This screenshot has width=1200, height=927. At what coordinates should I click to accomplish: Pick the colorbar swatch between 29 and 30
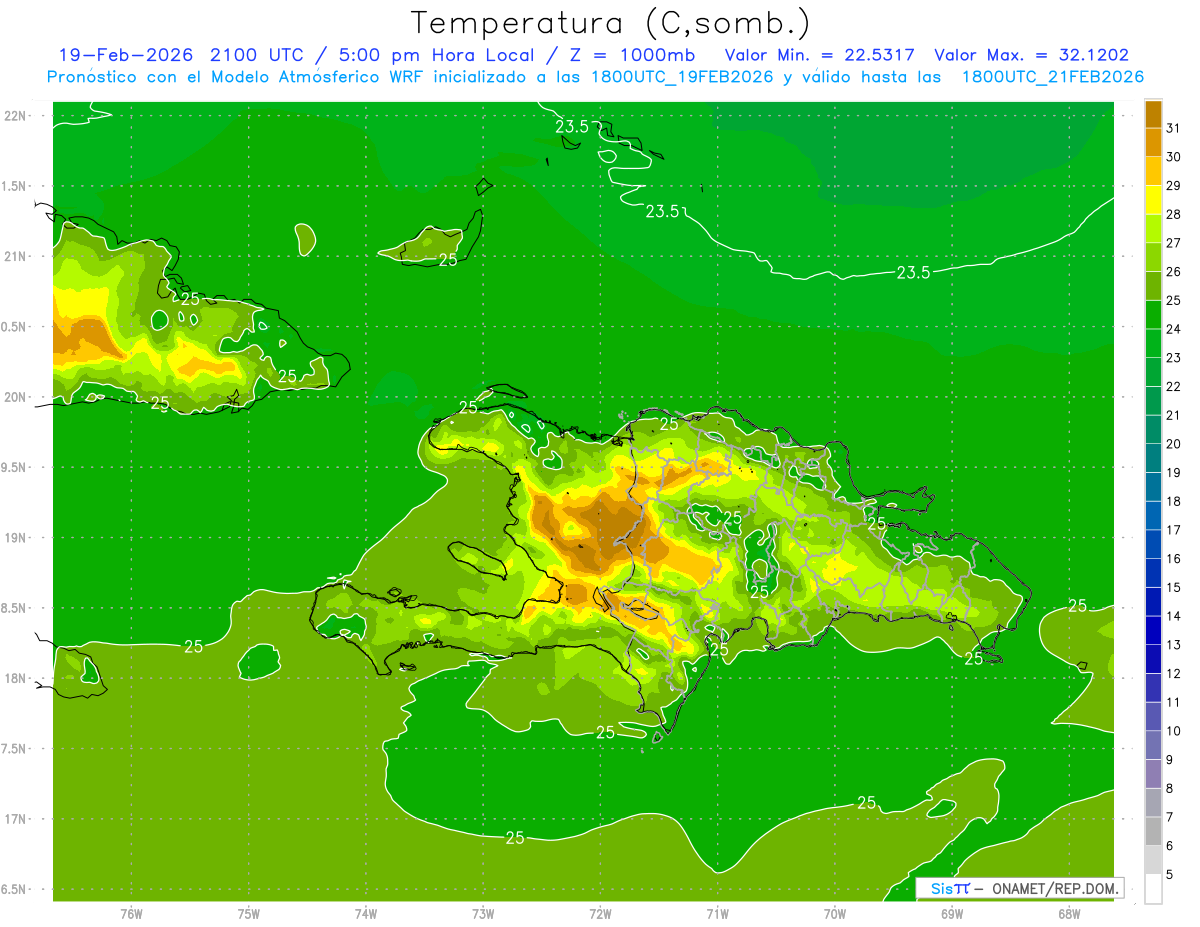point(1153,172)
